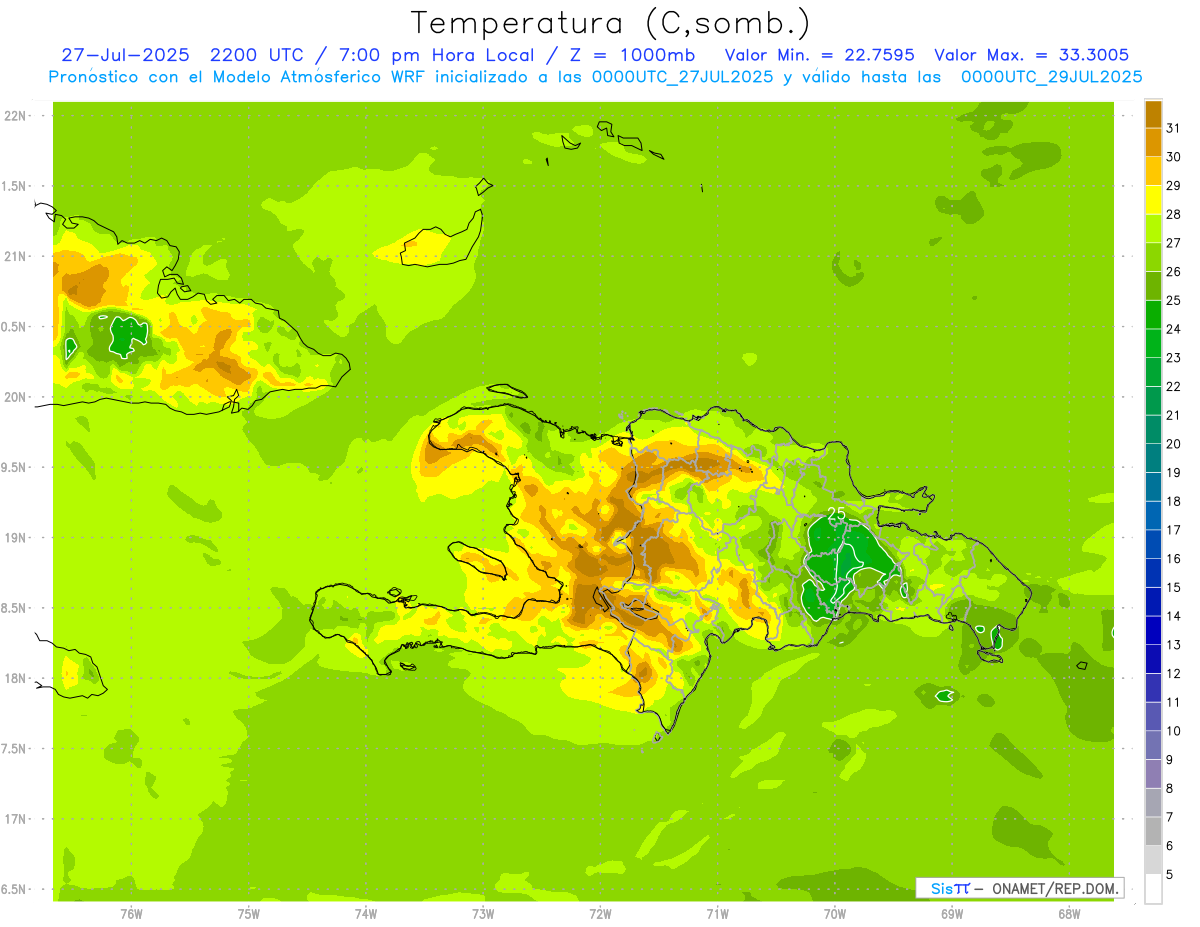Click the '25' contour label on map
This screenshot has width=1200, height=927.
836,513
